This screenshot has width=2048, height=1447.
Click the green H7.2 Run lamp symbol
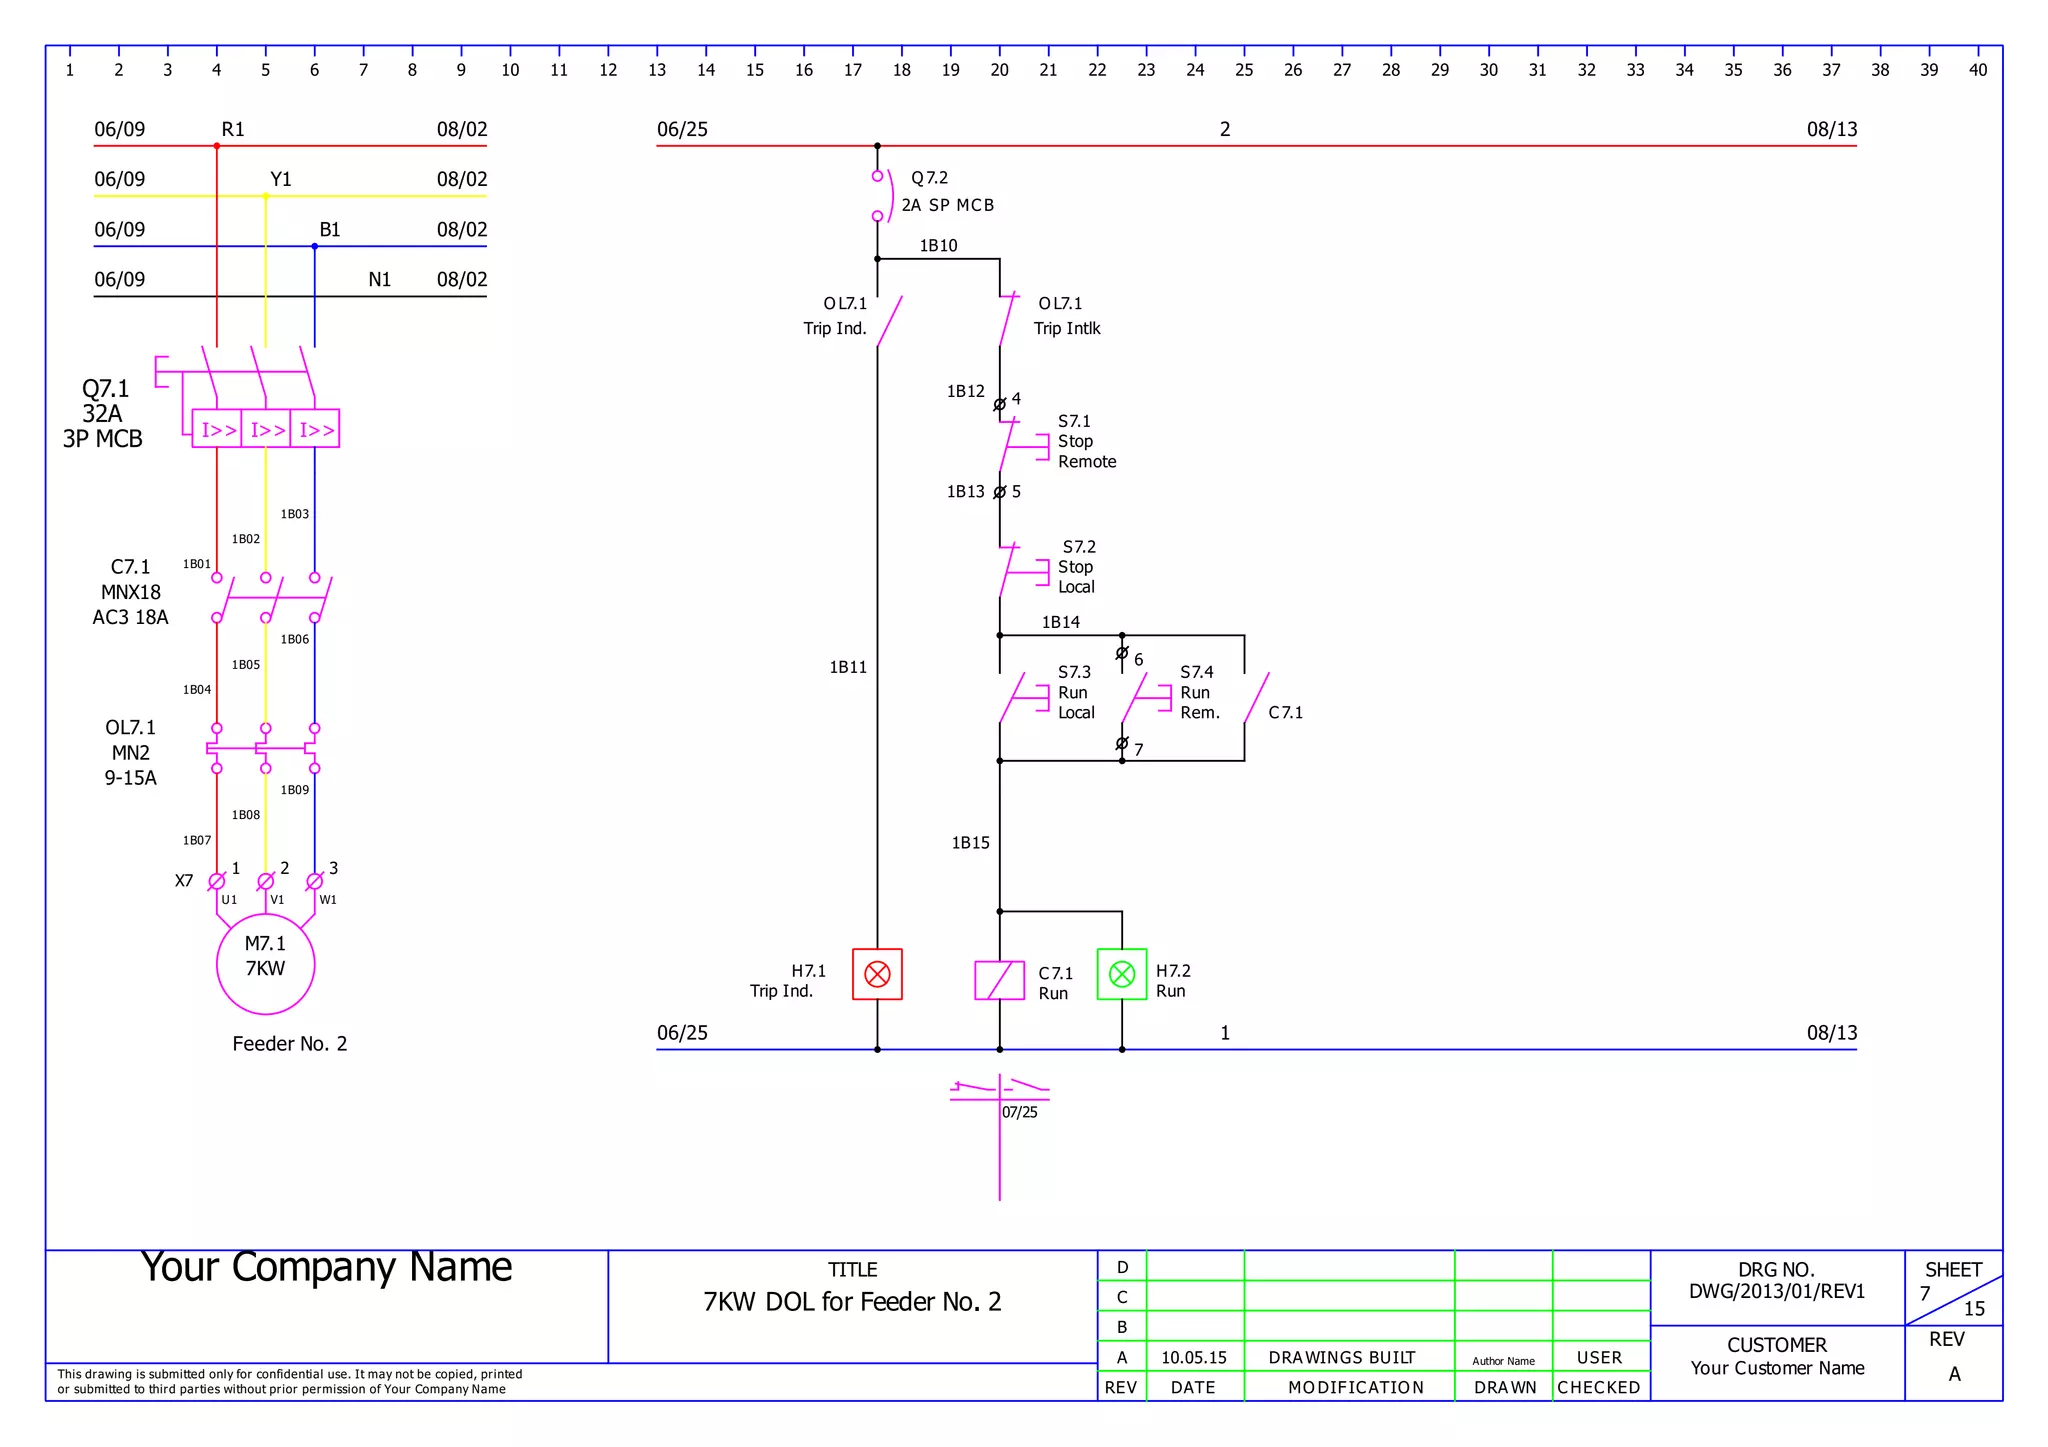[x=1122, y=974]
